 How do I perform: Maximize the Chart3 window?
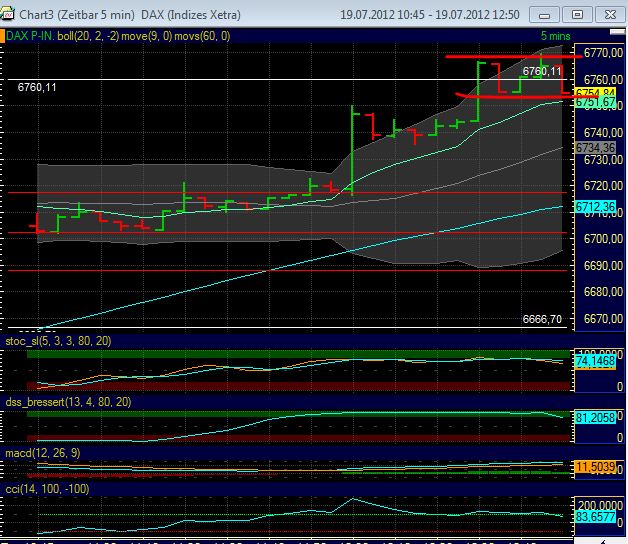pos(577,15)
